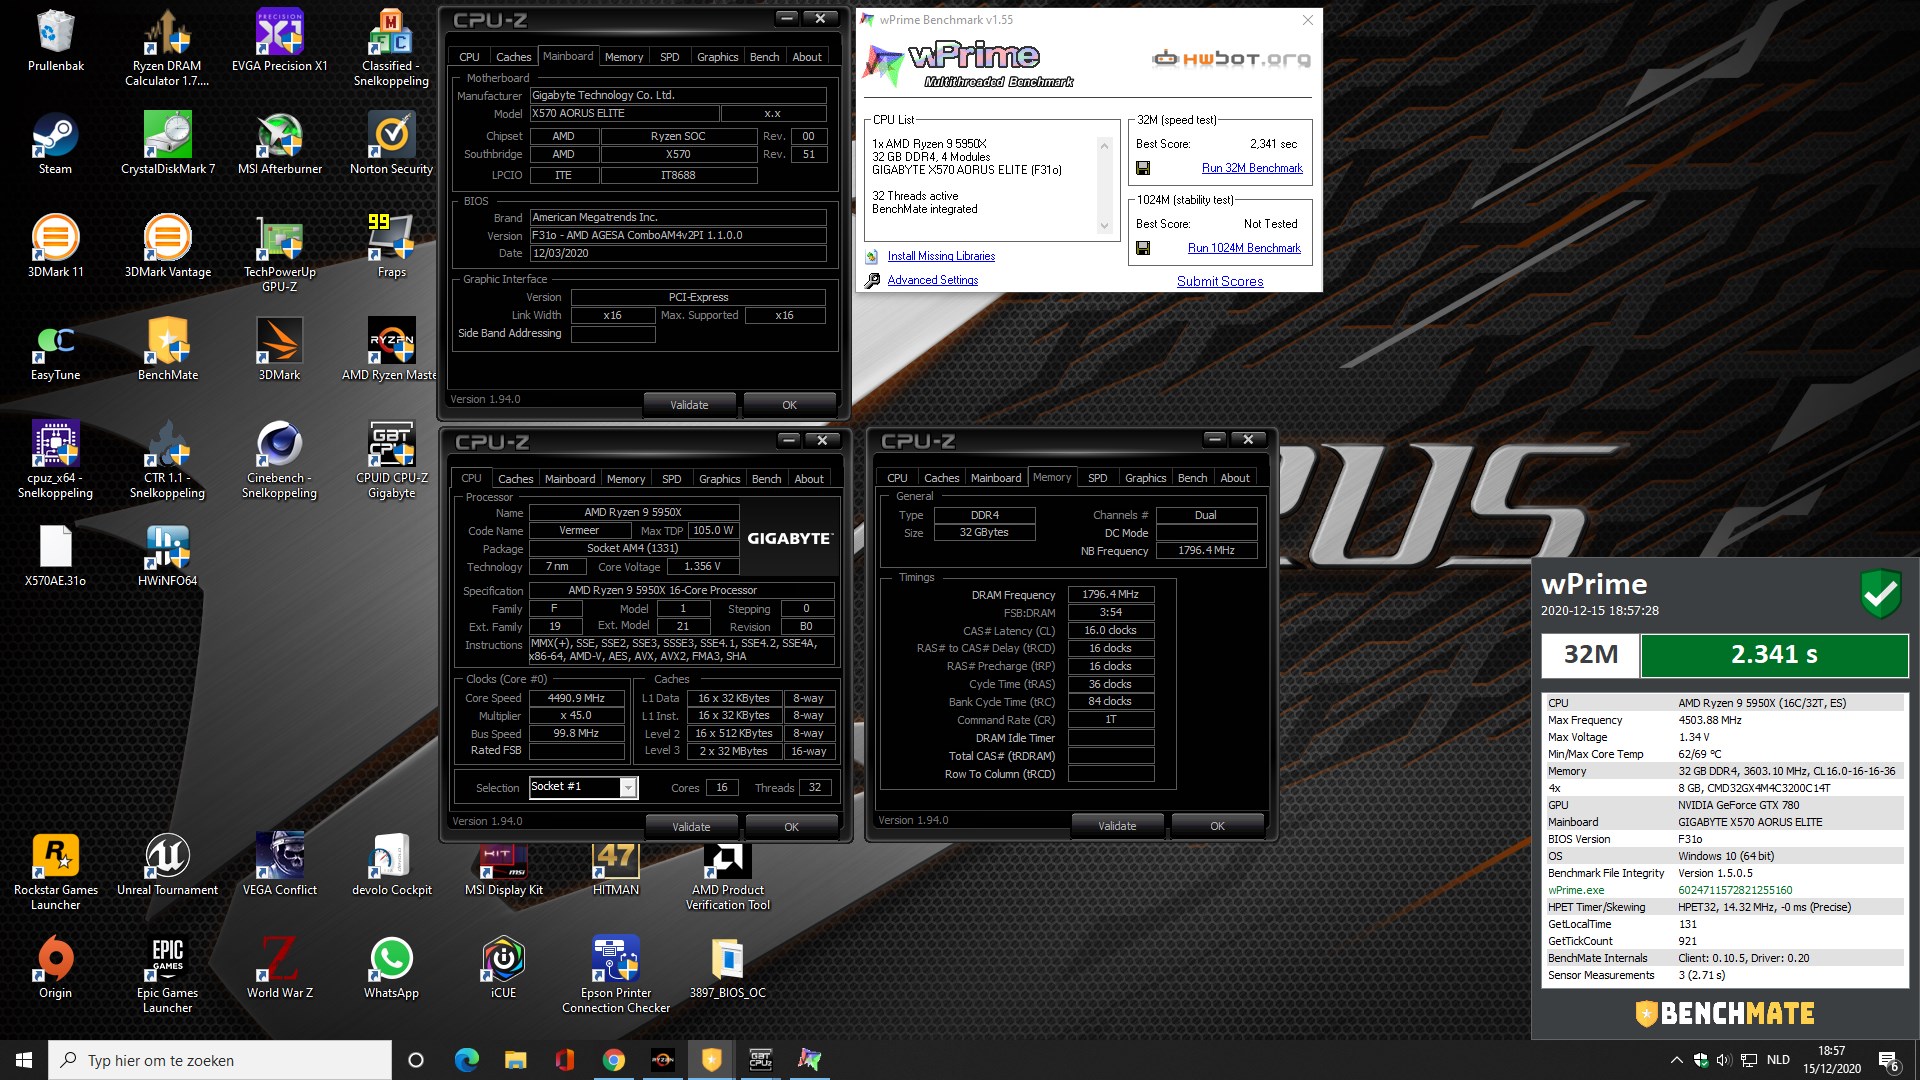Open MSI Afterburner desktop icon
The image size is (1920, 1080).
tap(280, 144)
